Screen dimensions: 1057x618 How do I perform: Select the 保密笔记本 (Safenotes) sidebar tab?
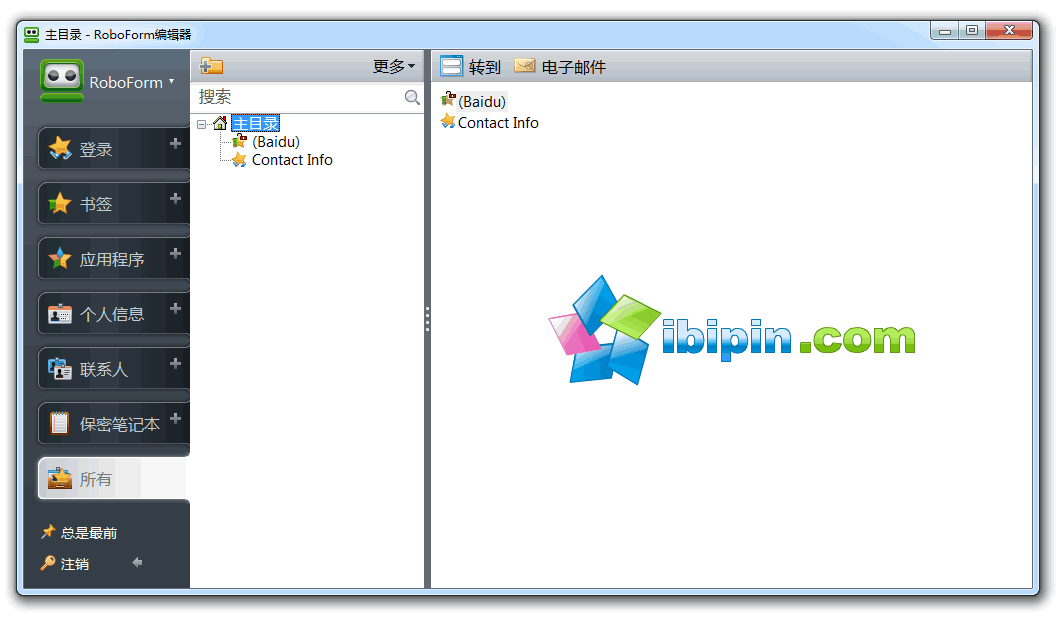point(111,423)
